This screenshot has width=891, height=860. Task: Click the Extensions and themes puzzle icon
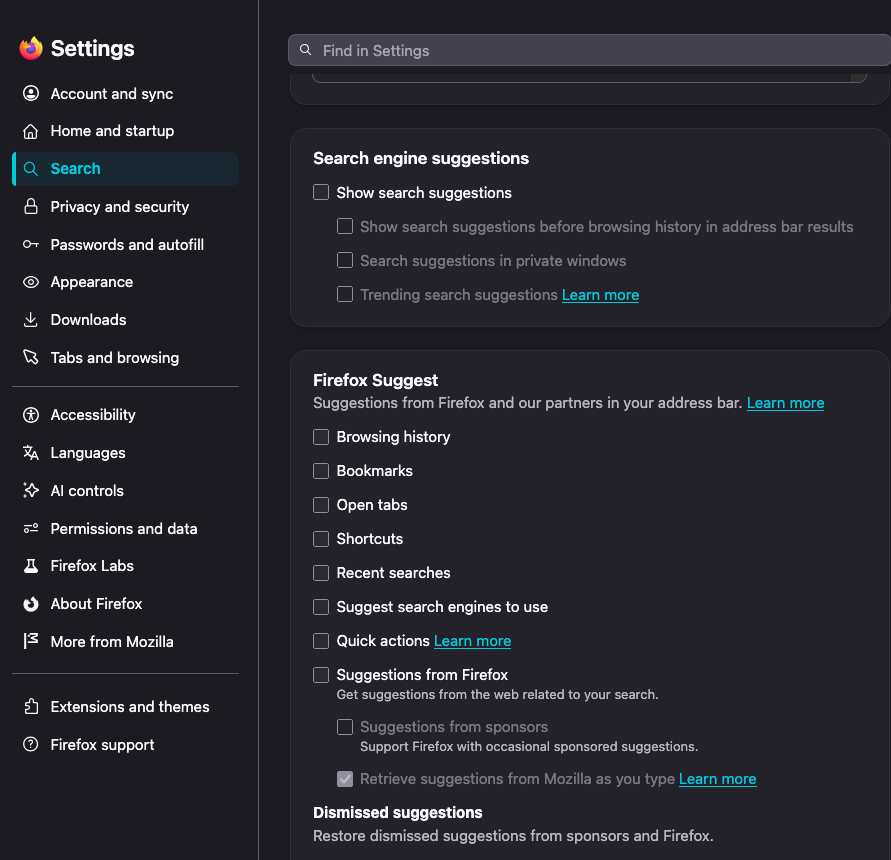tap(31, 707)
